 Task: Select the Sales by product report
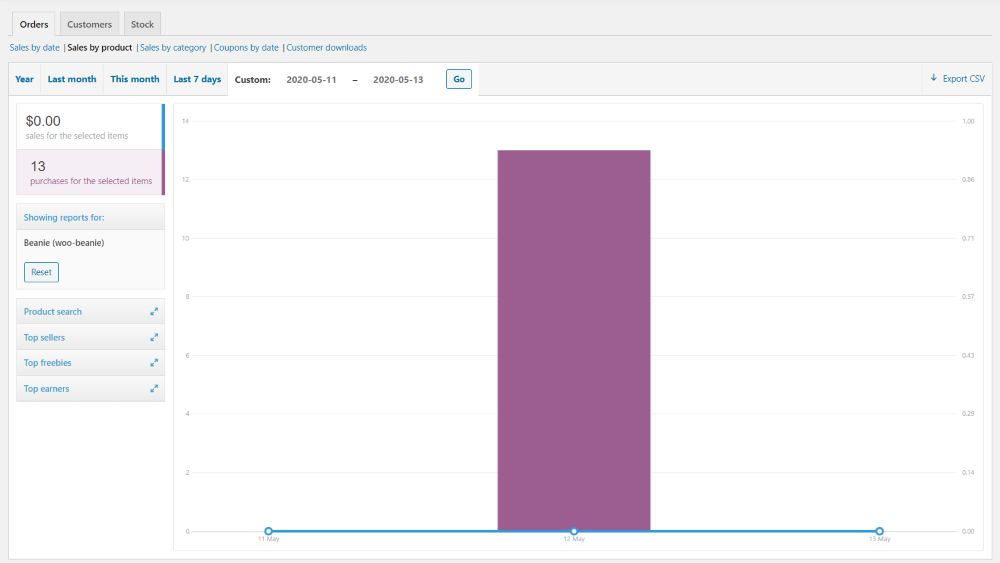99,48
